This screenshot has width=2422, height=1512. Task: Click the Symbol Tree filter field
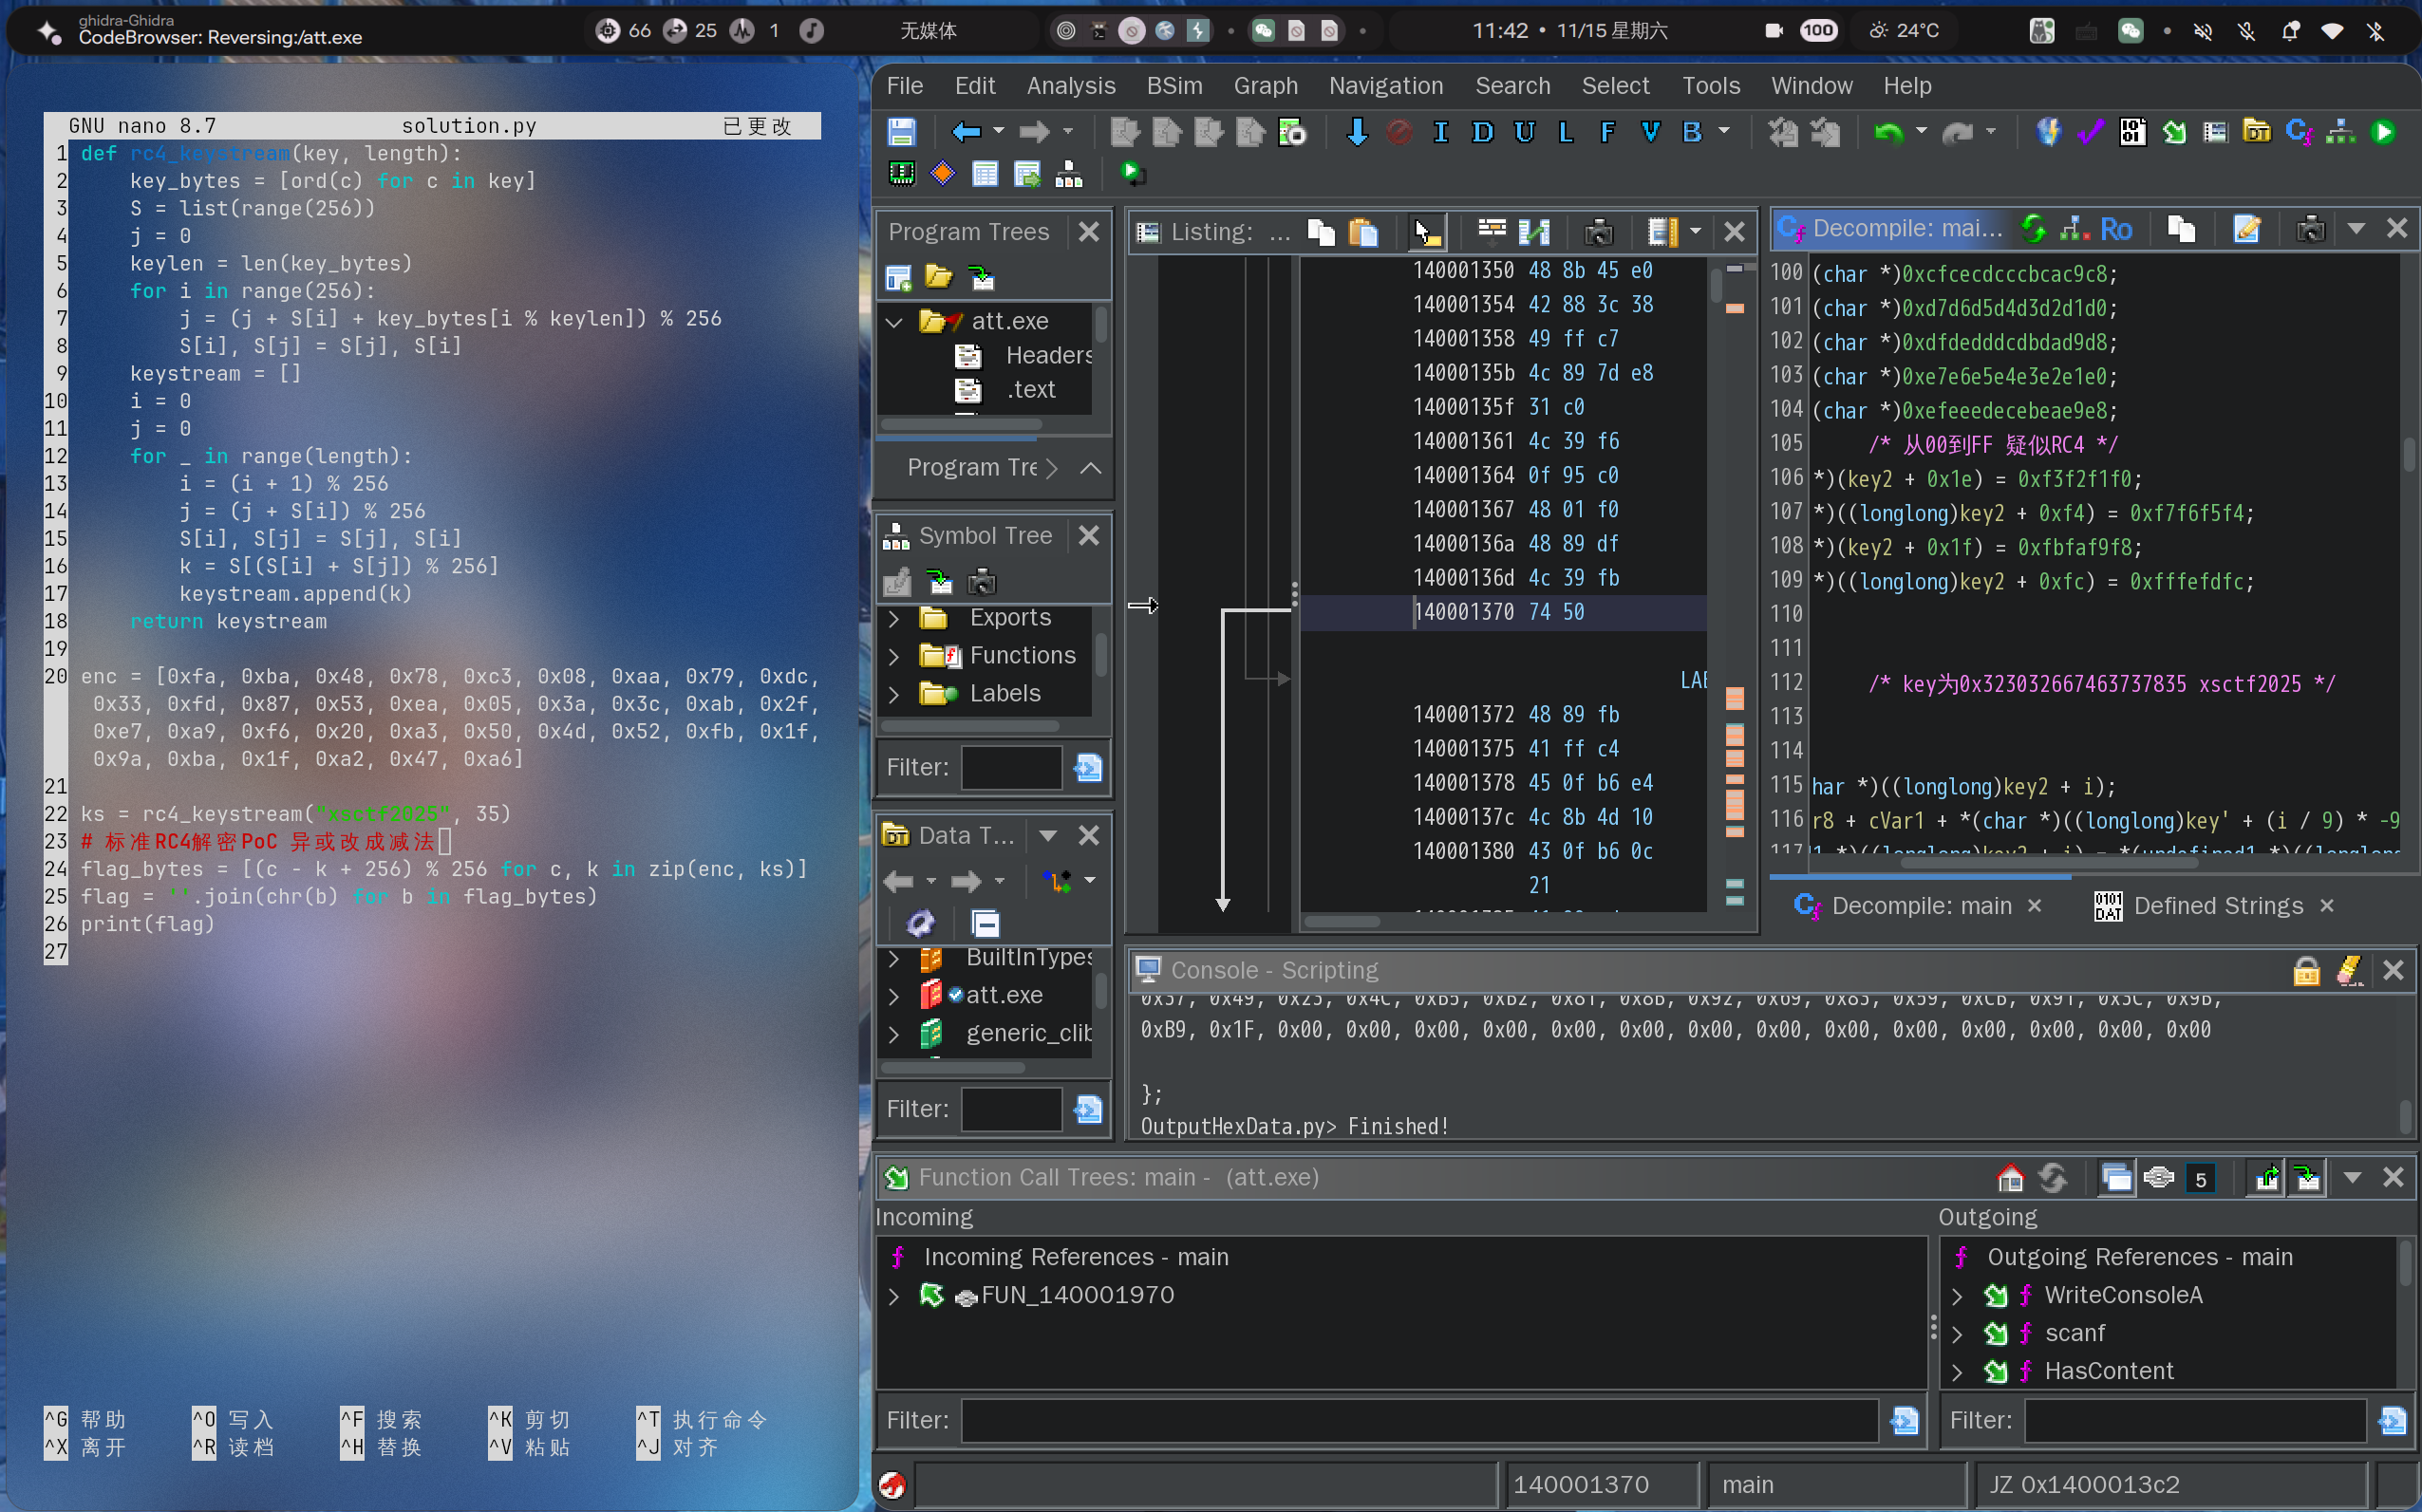[x=1010, y=768]
